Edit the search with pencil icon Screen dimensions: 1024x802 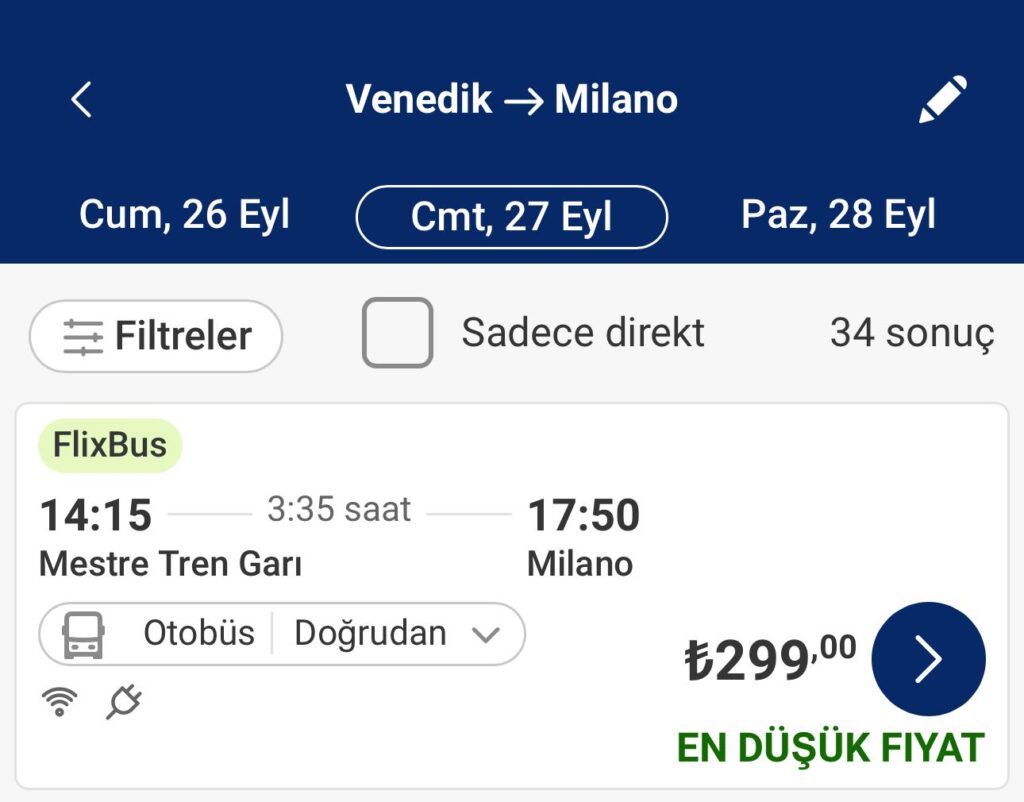click(943, 99)
